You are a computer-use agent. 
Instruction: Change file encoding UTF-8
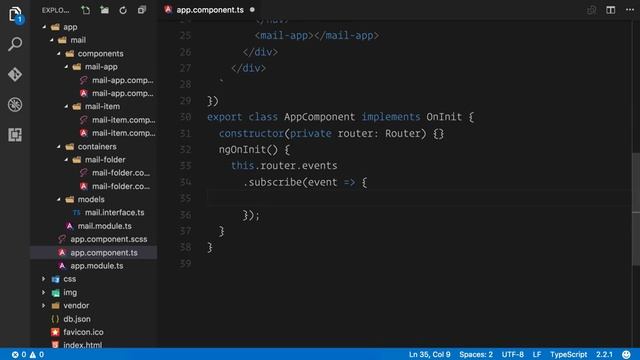pyautogui.click(x=513, y=354)
